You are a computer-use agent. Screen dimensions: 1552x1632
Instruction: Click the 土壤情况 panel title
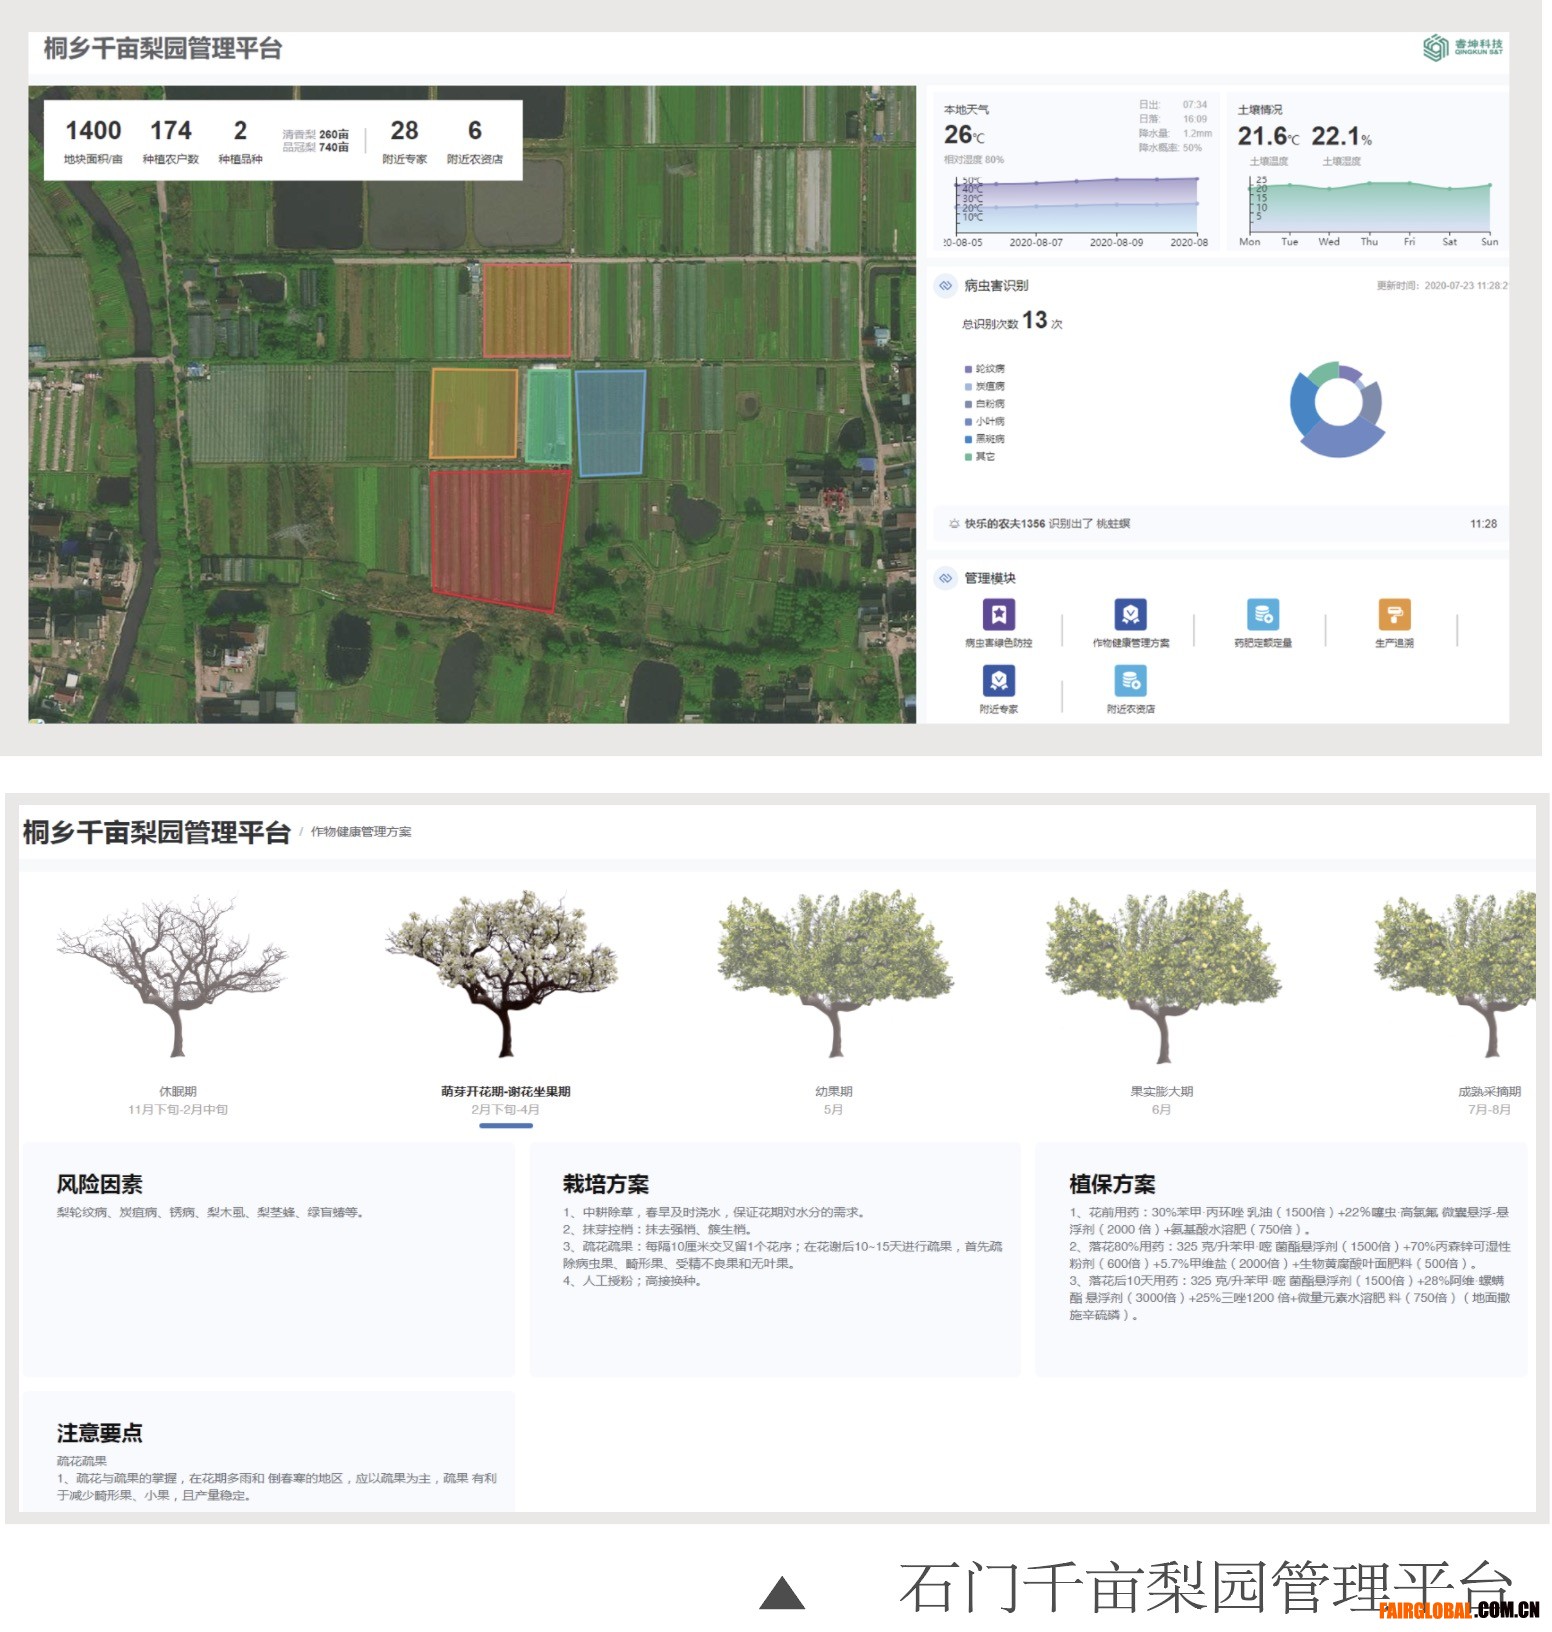[x=1260, y=110]
